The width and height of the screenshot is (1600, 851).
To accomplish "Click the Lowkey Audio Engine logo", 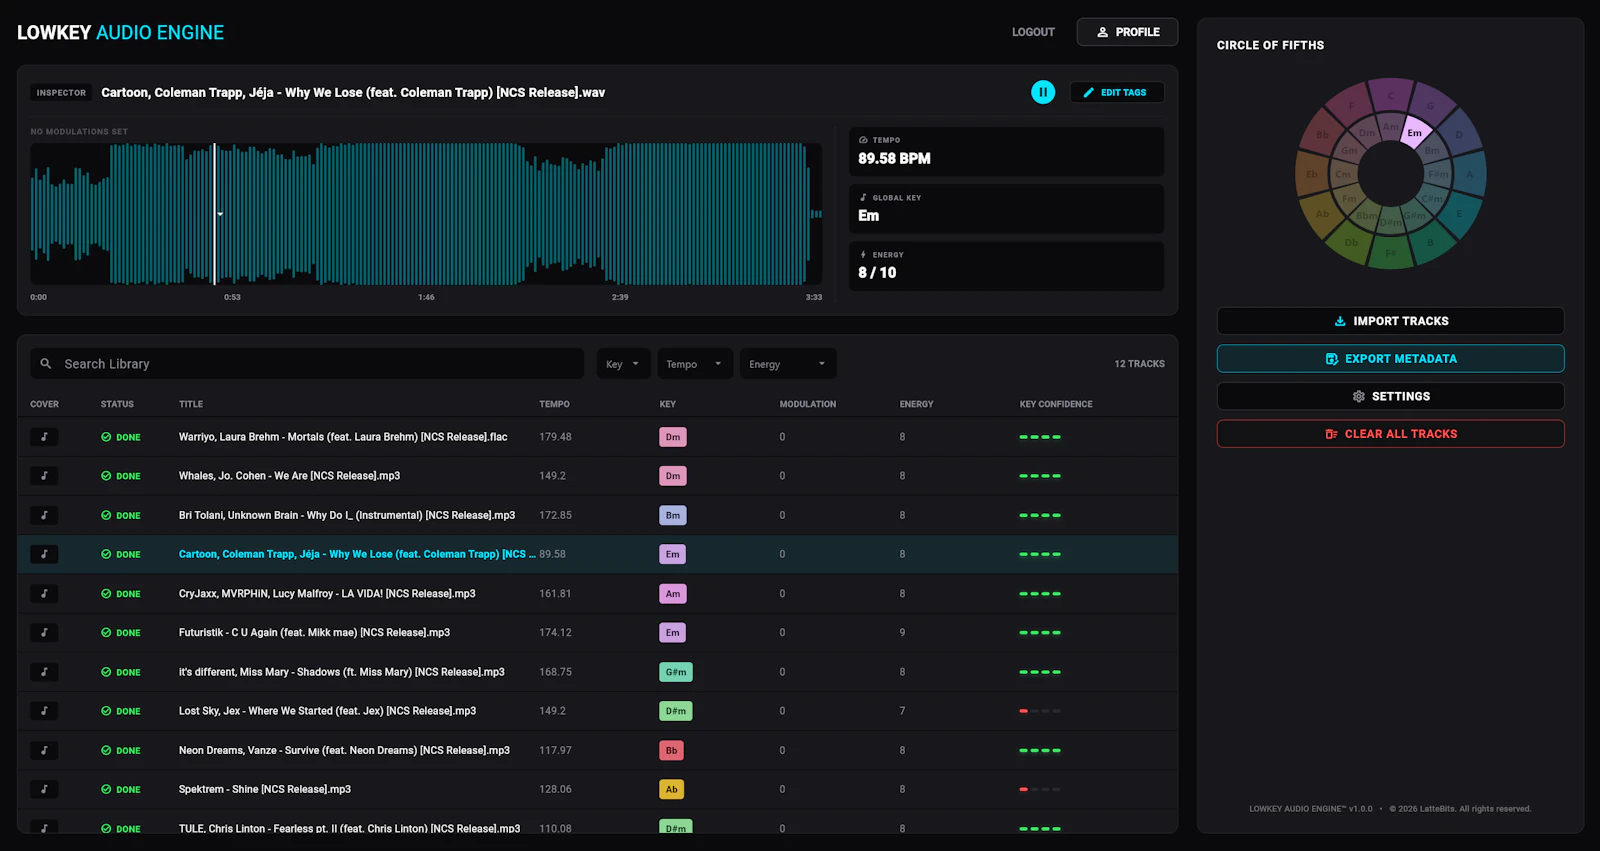I will 120,33.
